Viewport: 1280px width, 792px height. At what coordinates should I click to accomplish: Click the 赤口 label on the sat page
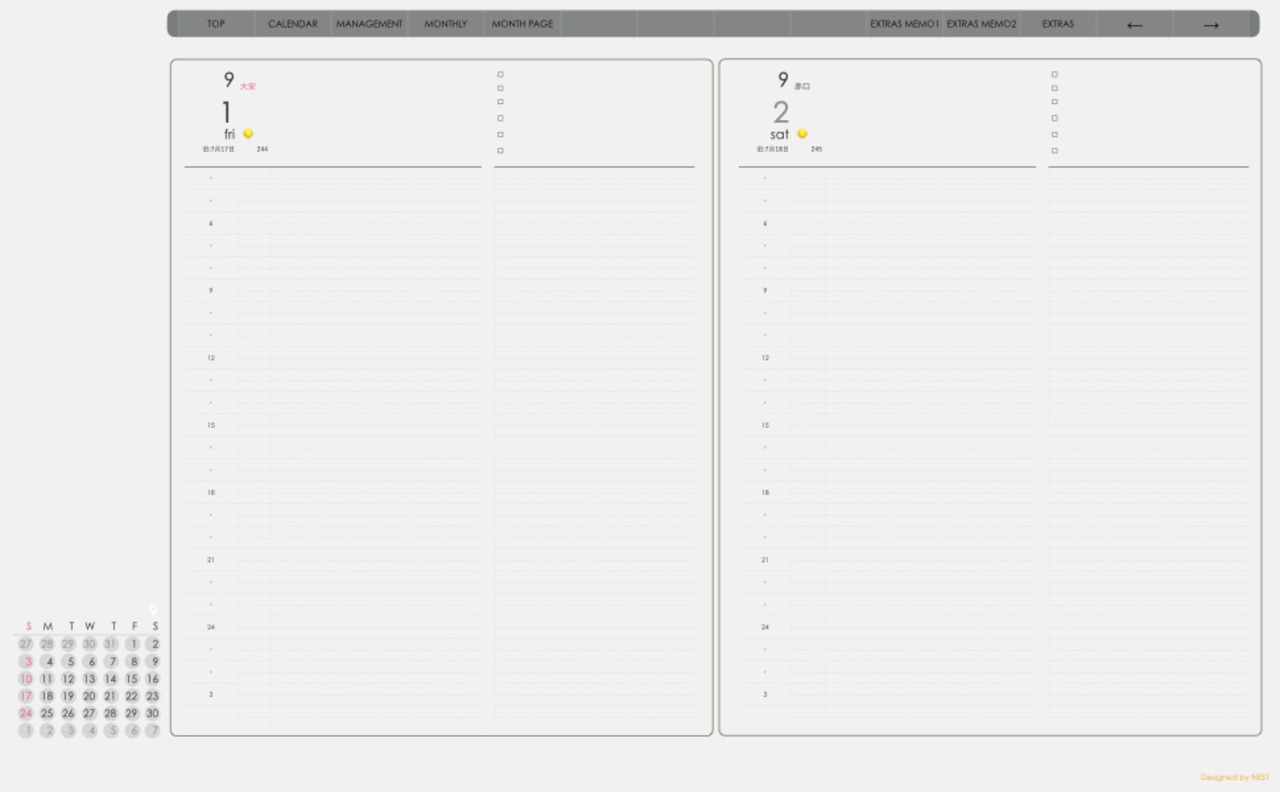click(802, 87)
